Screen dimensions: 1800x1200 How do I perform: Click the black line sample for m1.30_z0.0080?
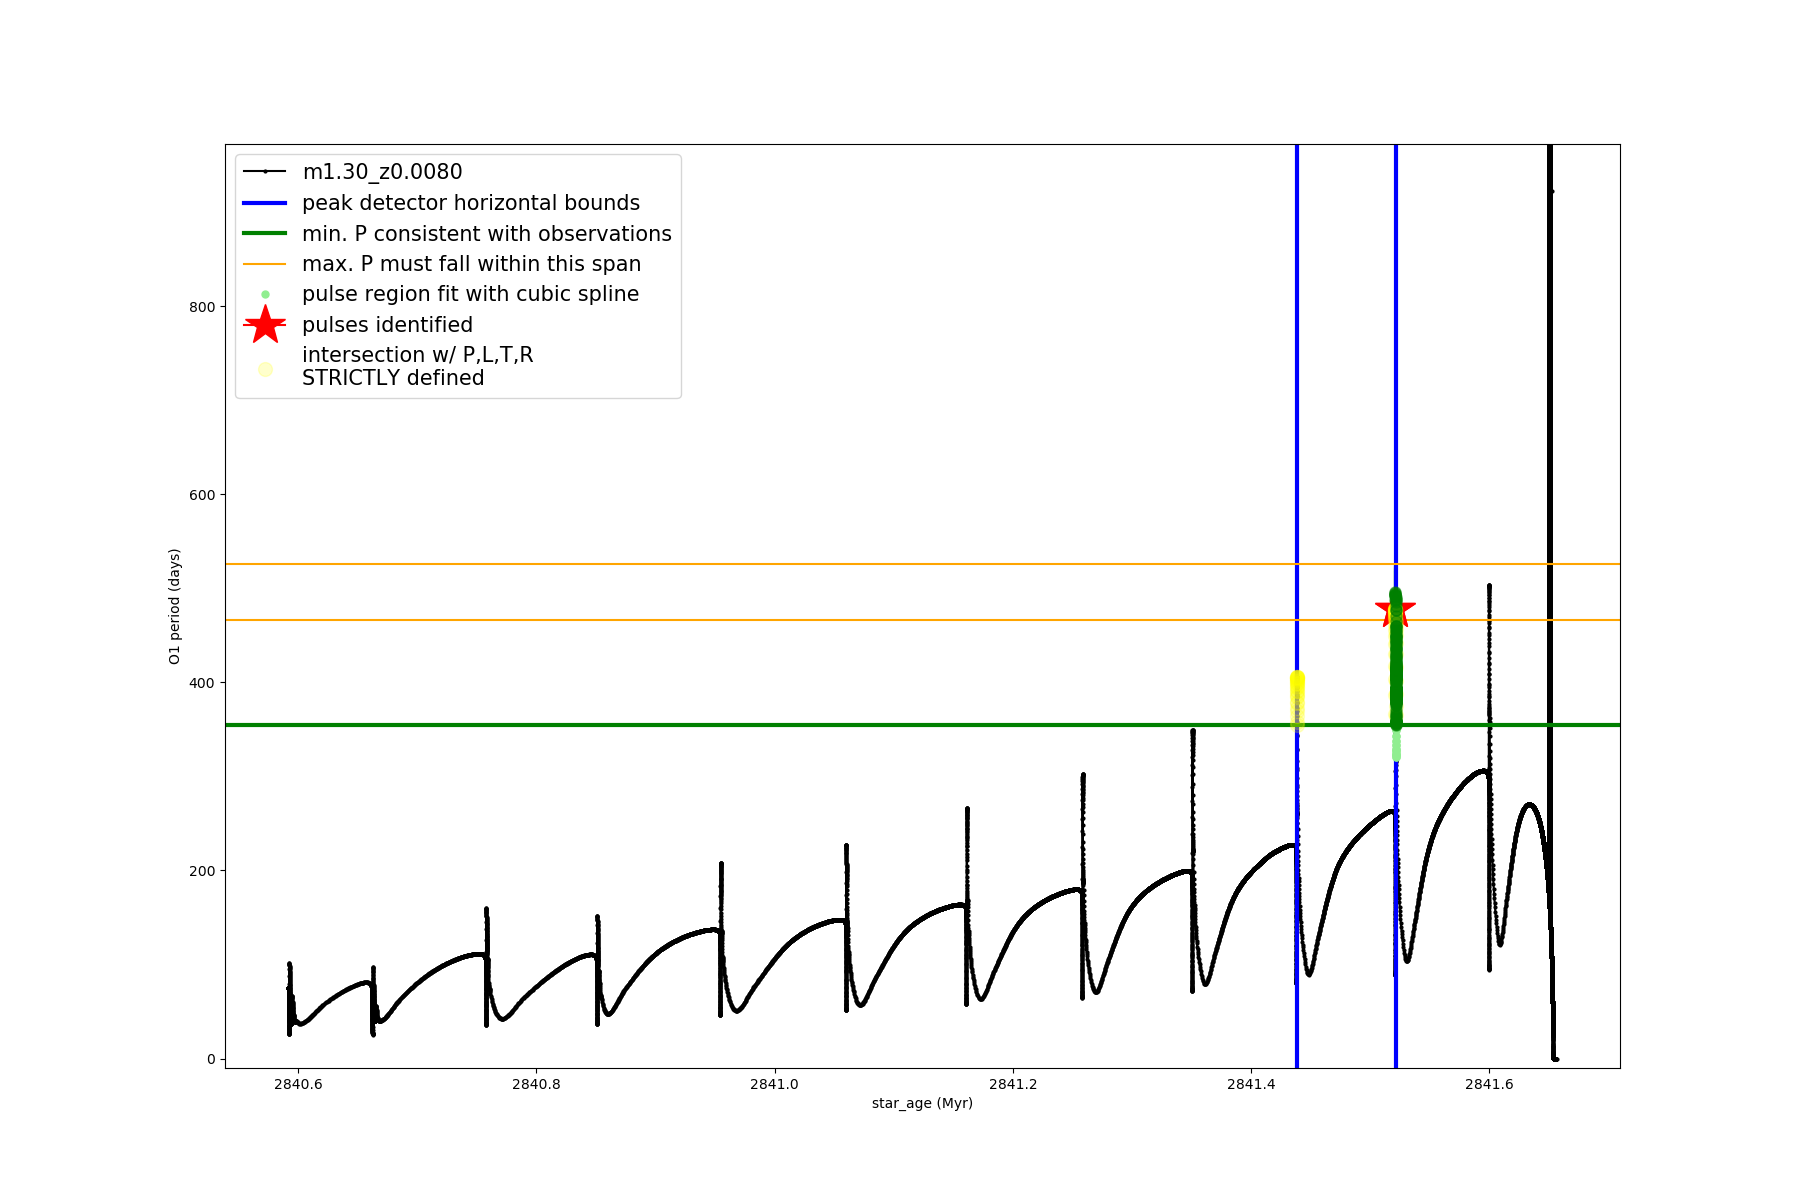(265, 172)
